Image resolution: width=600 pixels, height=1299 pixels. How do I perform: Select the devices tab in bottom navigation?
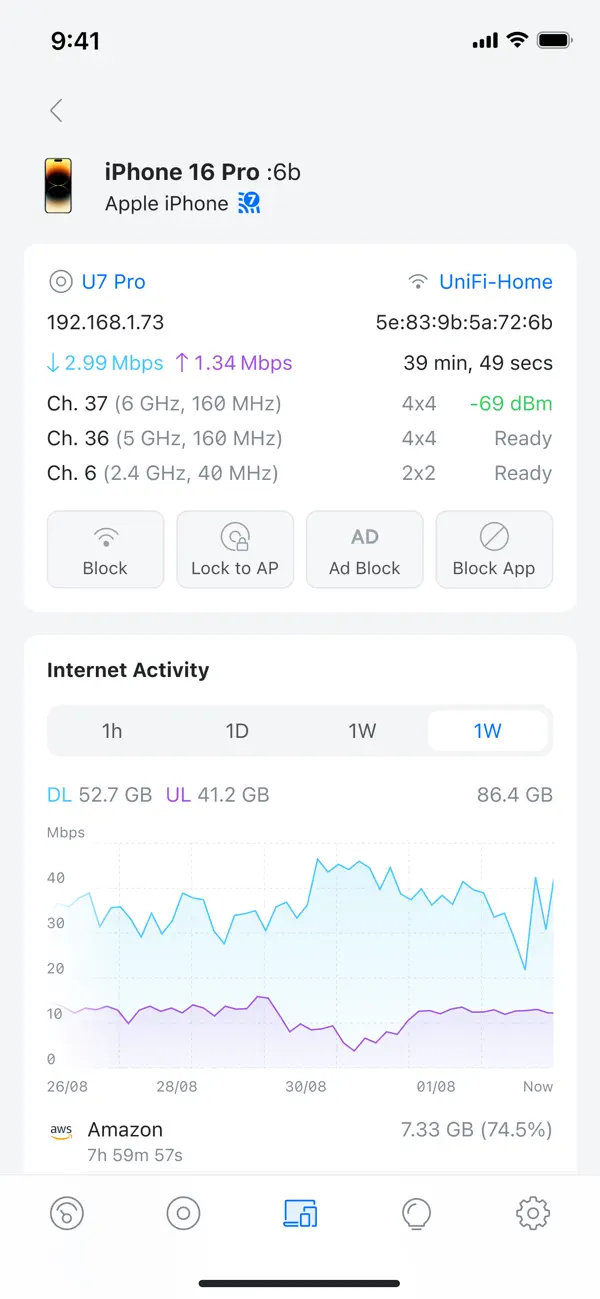[x=300, y=1213]
